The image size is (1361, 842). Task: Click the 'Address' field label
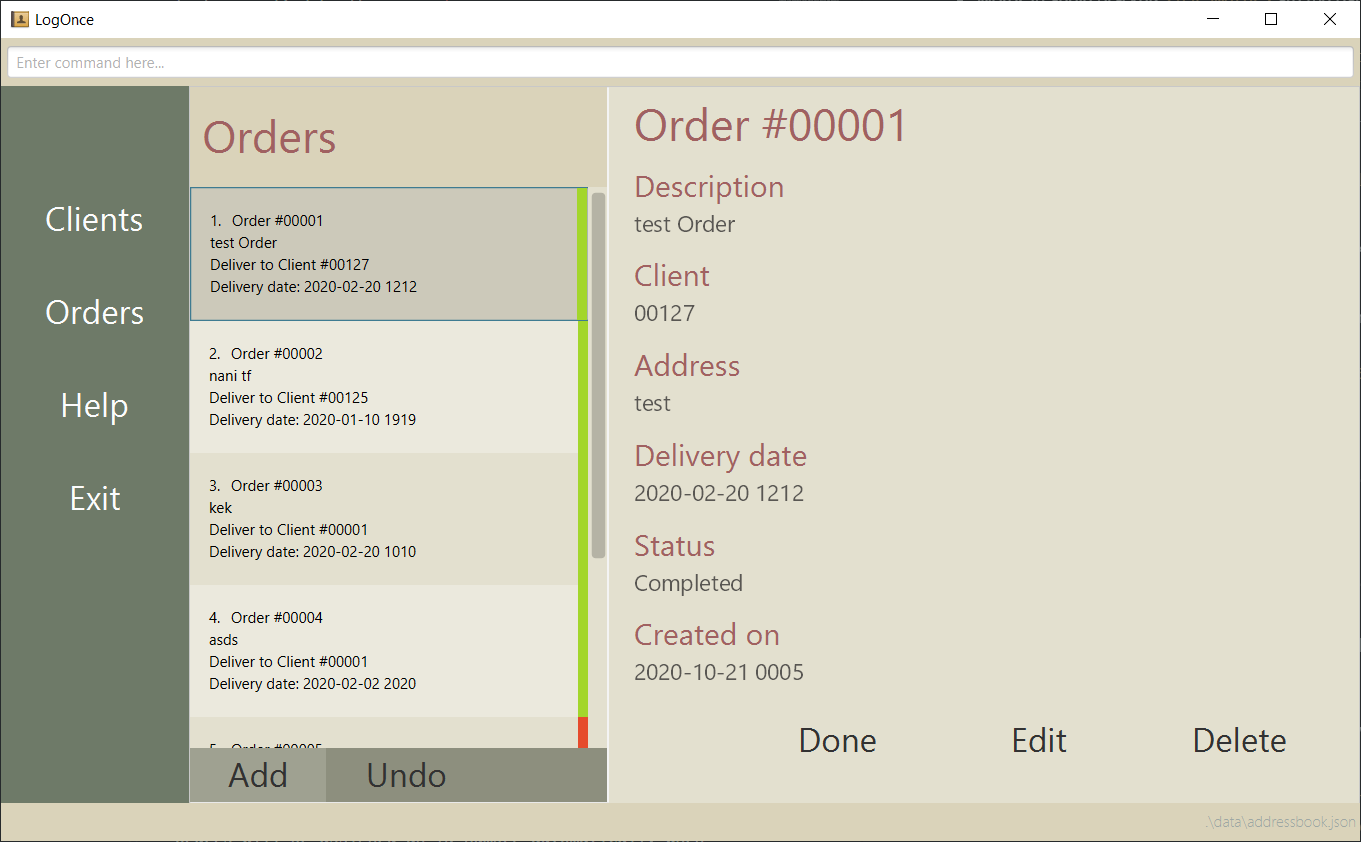(x=687, y=366)
